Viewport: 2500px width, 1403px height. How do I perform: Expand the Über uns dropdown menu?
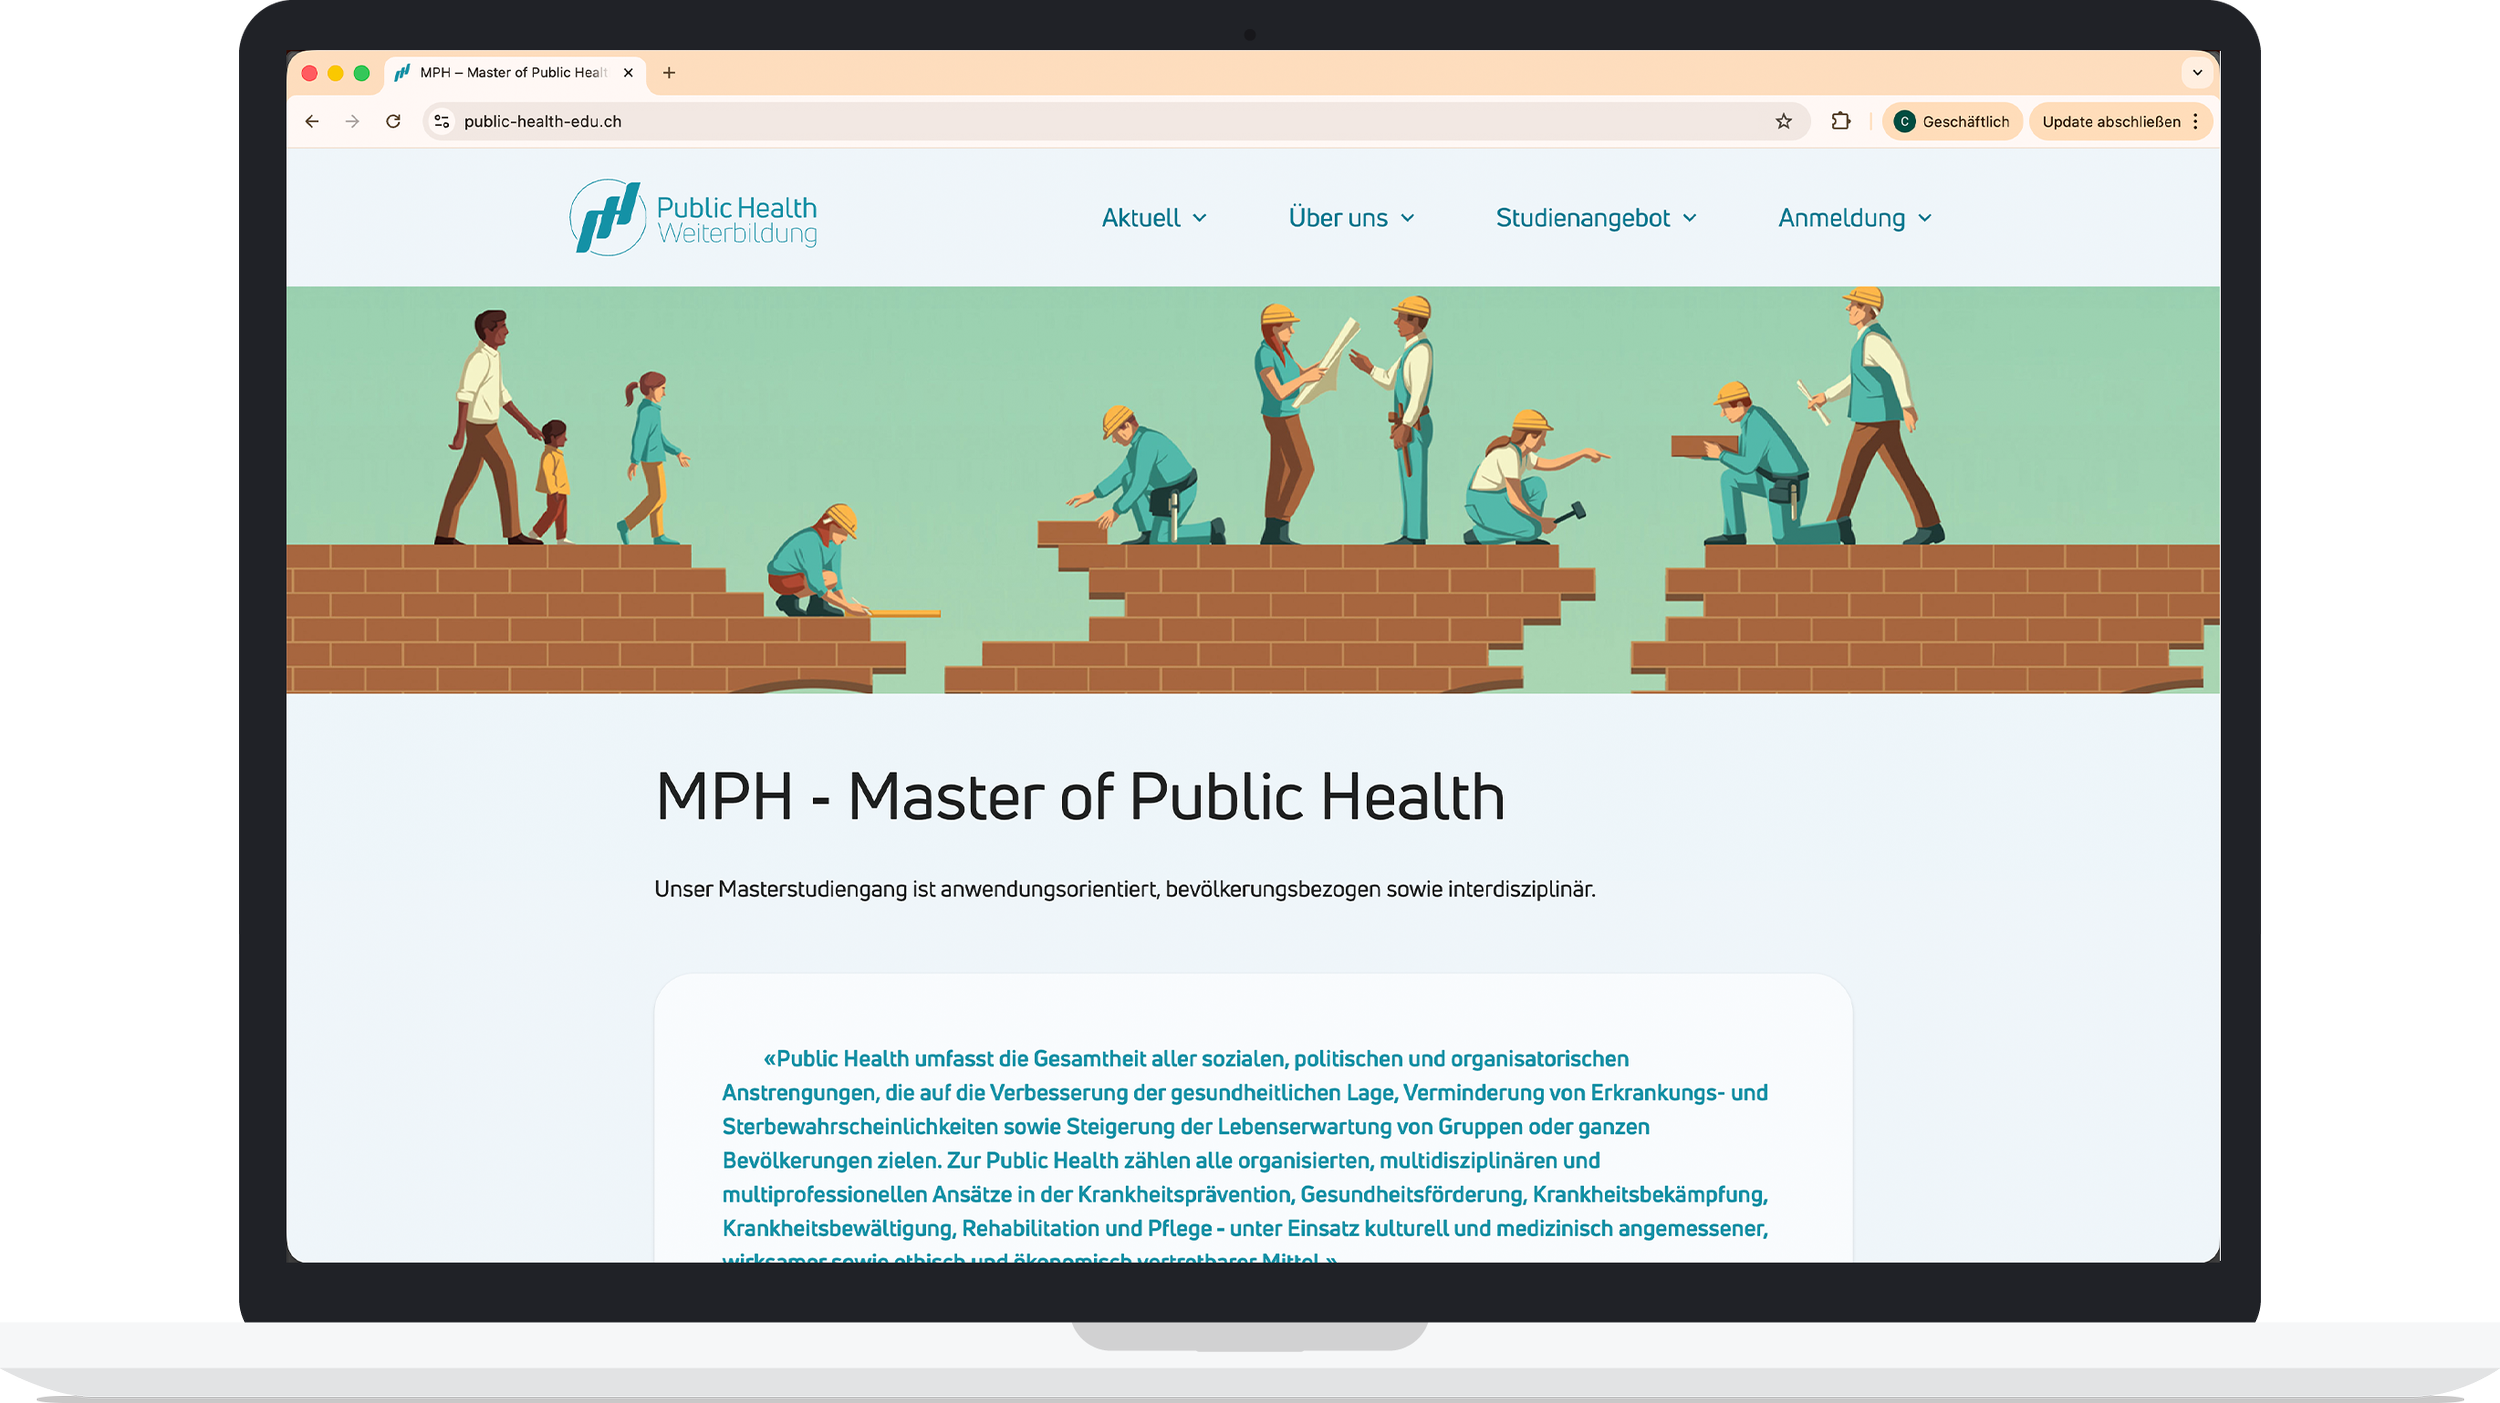click(x=1350, y=218)
